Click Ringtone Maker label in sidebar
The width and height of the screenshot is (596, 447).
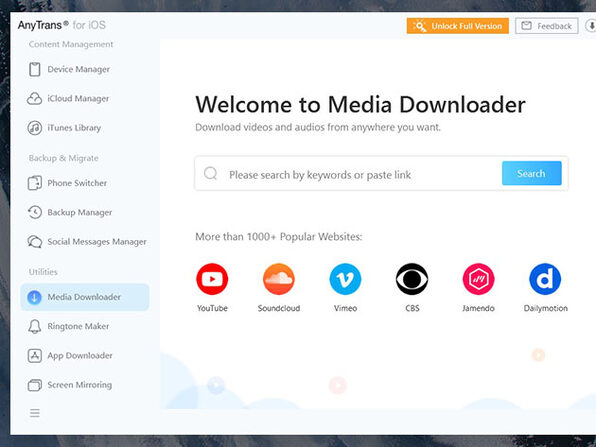78,326
